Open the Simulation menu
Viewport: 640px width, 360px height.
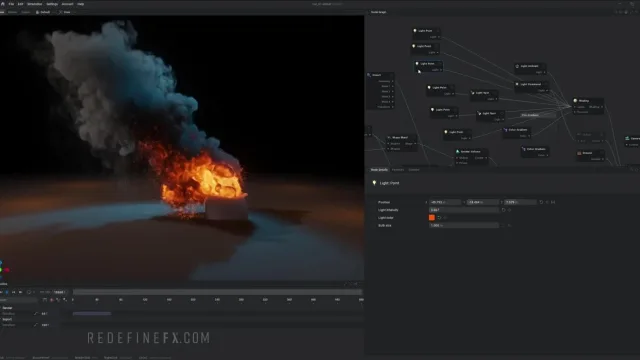pos(34,4)
